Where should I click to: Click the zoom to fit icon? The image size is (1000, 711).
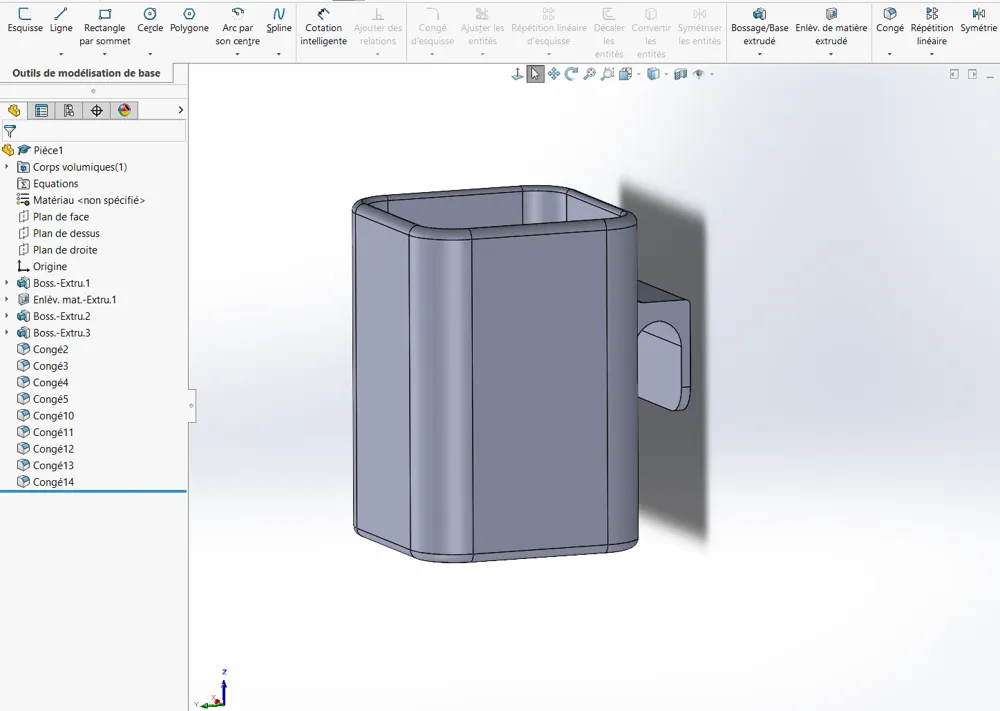tap(589, 73)
